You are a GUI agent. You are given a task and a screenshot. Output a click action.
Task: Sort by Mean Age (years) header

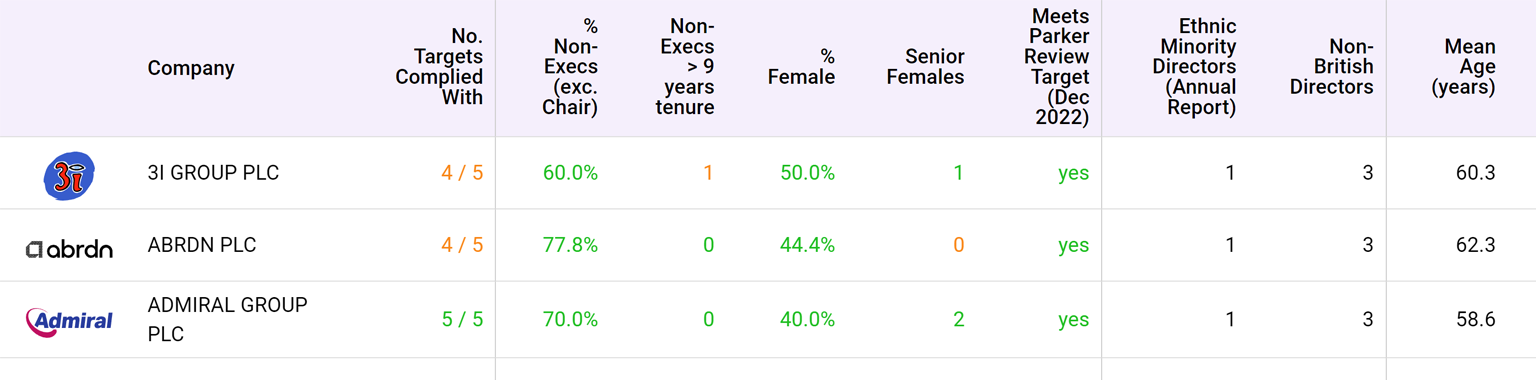coord(1463,67)
